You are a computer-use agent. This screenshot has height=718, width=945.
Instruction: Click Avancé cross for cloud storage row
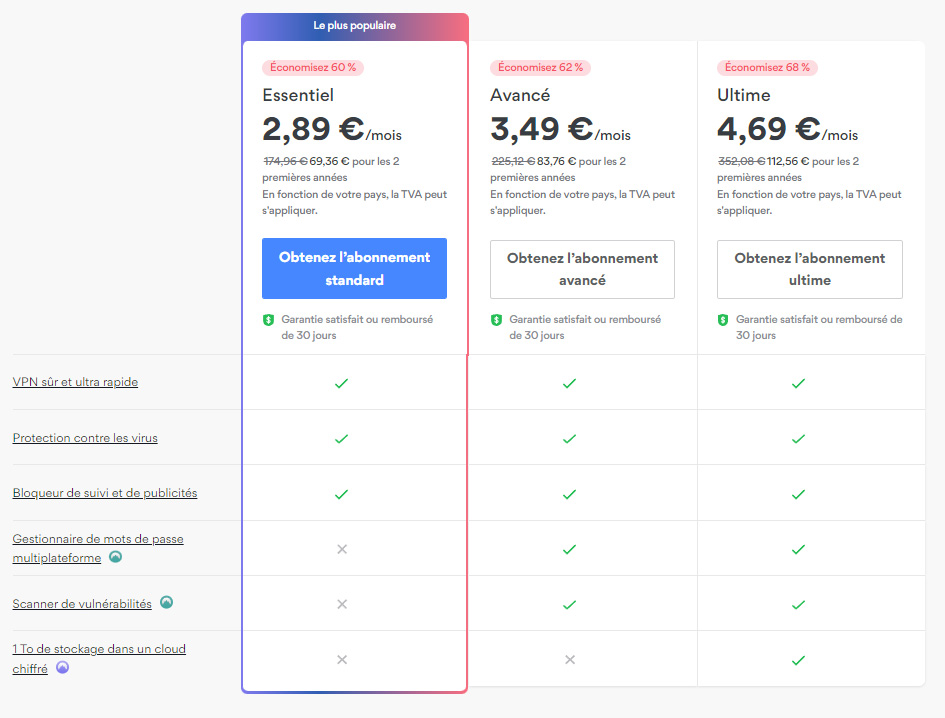click(x=570, y=660)
